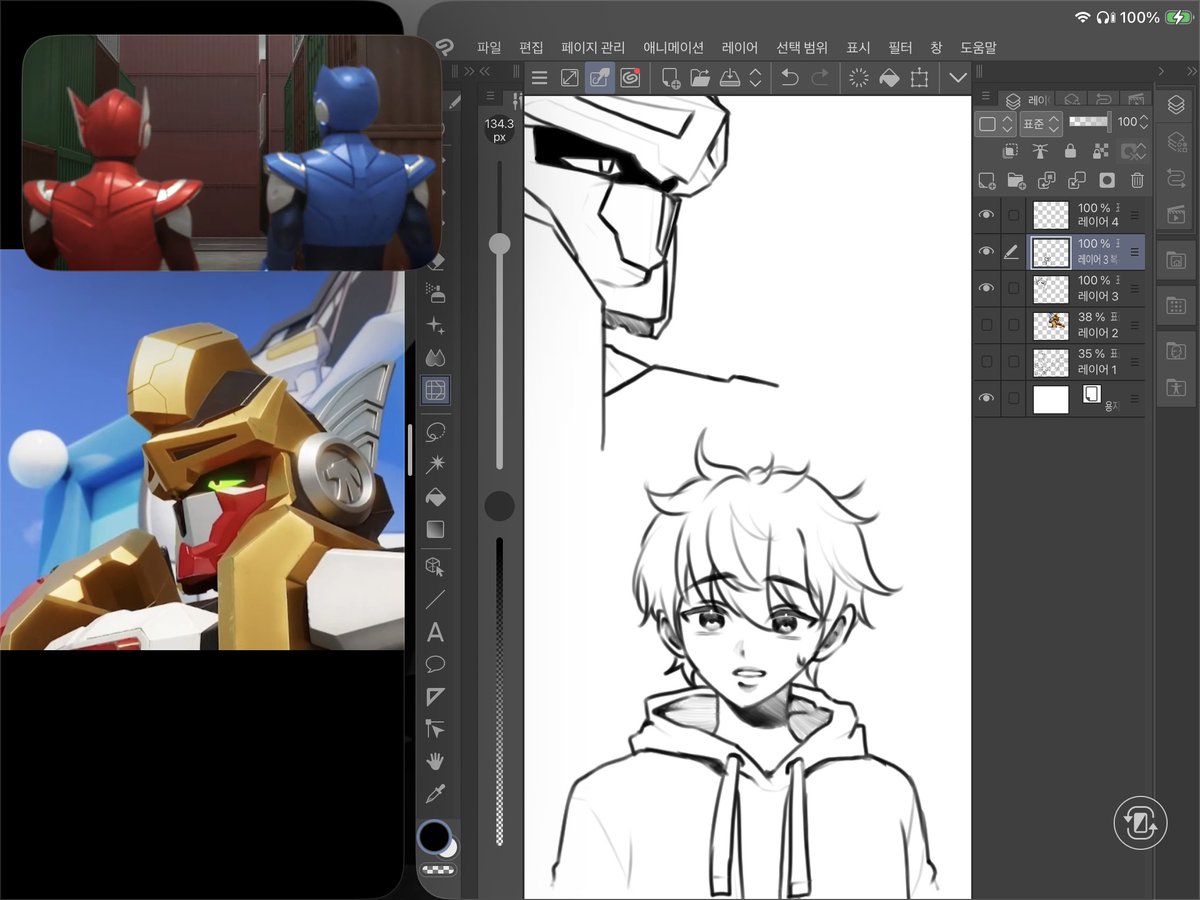
Task: Toggle Lock transparent pixels icon
Action: coord(1101,151)
